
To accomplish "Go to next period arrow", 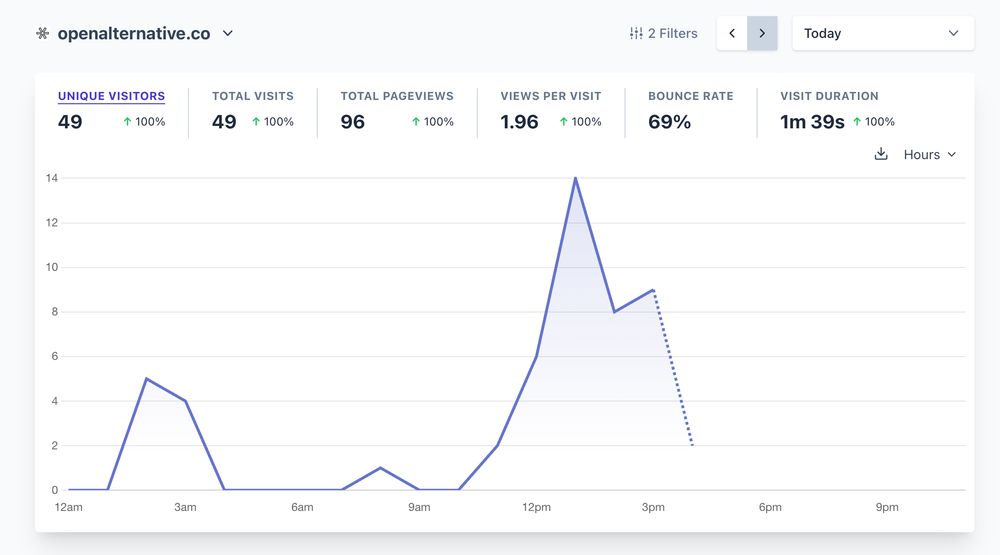I will click(762, 33).
